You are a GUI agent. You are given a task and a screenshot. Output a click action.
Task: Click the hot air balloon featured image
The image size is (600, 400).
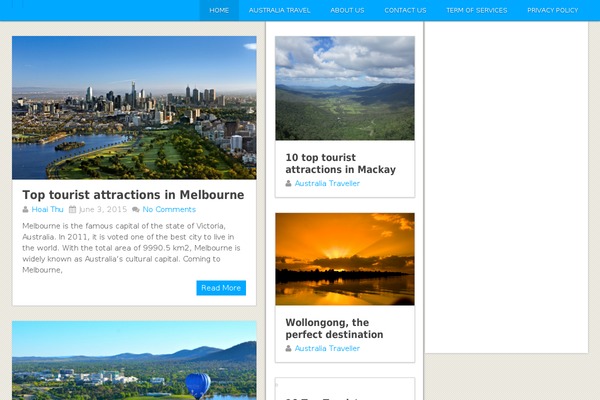[134, 361]
